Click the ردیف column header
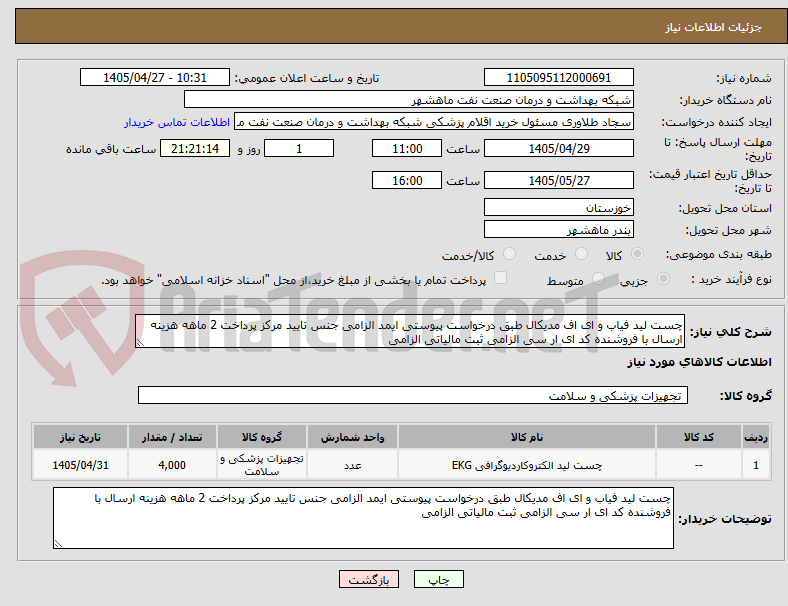 point(755,437)
